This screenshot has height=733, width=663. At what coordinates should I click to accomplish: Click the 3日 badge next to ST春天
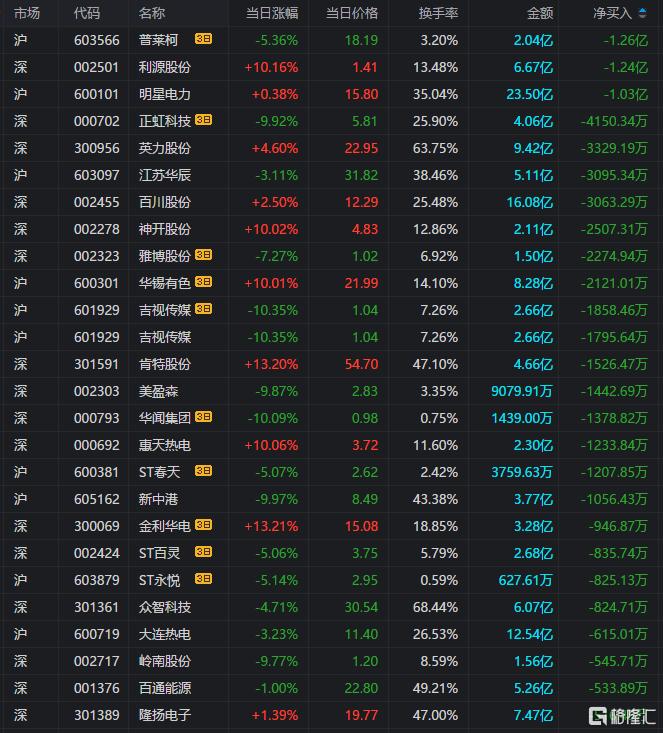tap(203, 471)
